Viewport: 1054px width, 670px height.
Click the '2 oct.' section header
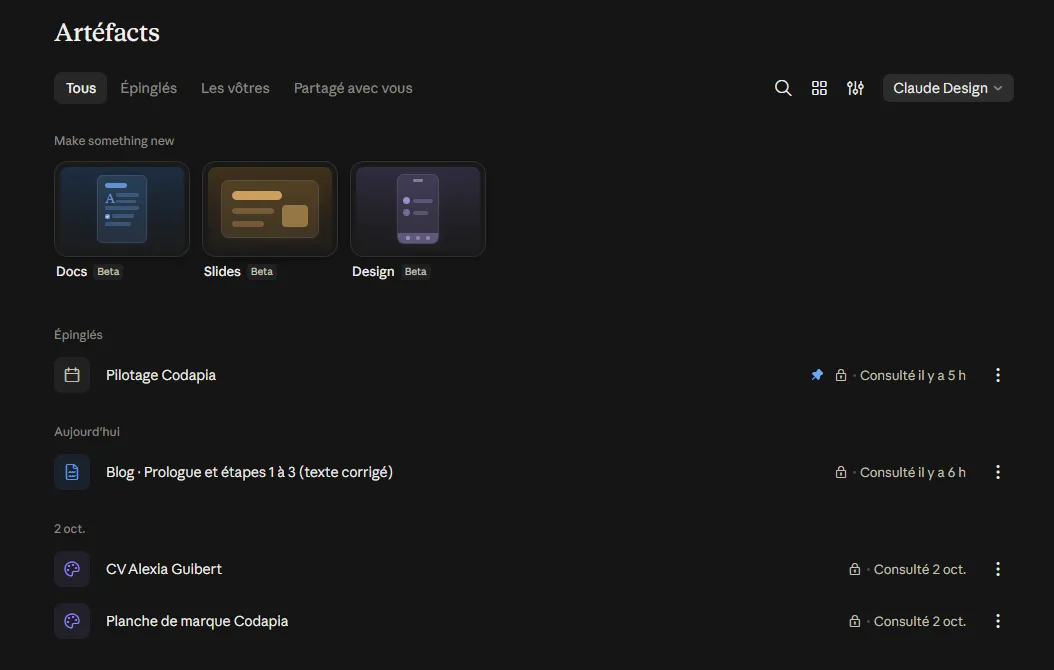click(x=70, y=529)
